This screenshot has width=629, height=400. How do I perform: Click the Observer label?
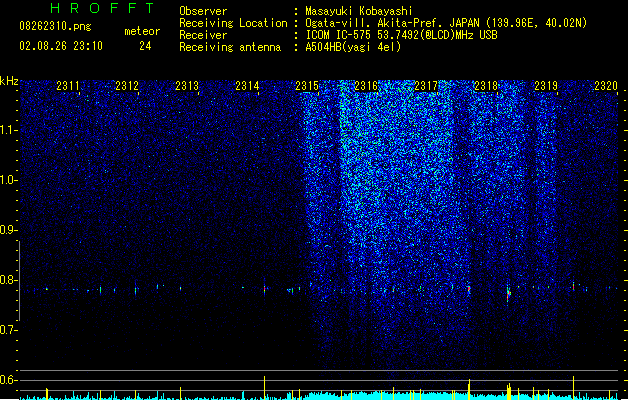pyautogui.click(x=203, y=11)
